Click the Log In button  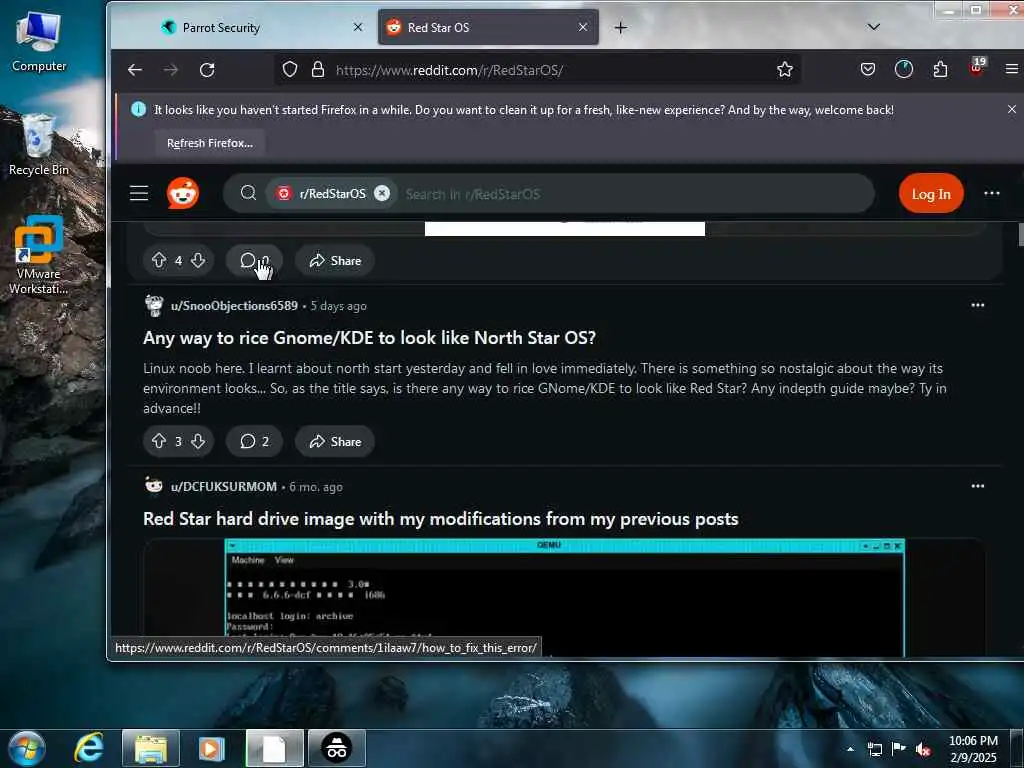[x=931, y=193]
